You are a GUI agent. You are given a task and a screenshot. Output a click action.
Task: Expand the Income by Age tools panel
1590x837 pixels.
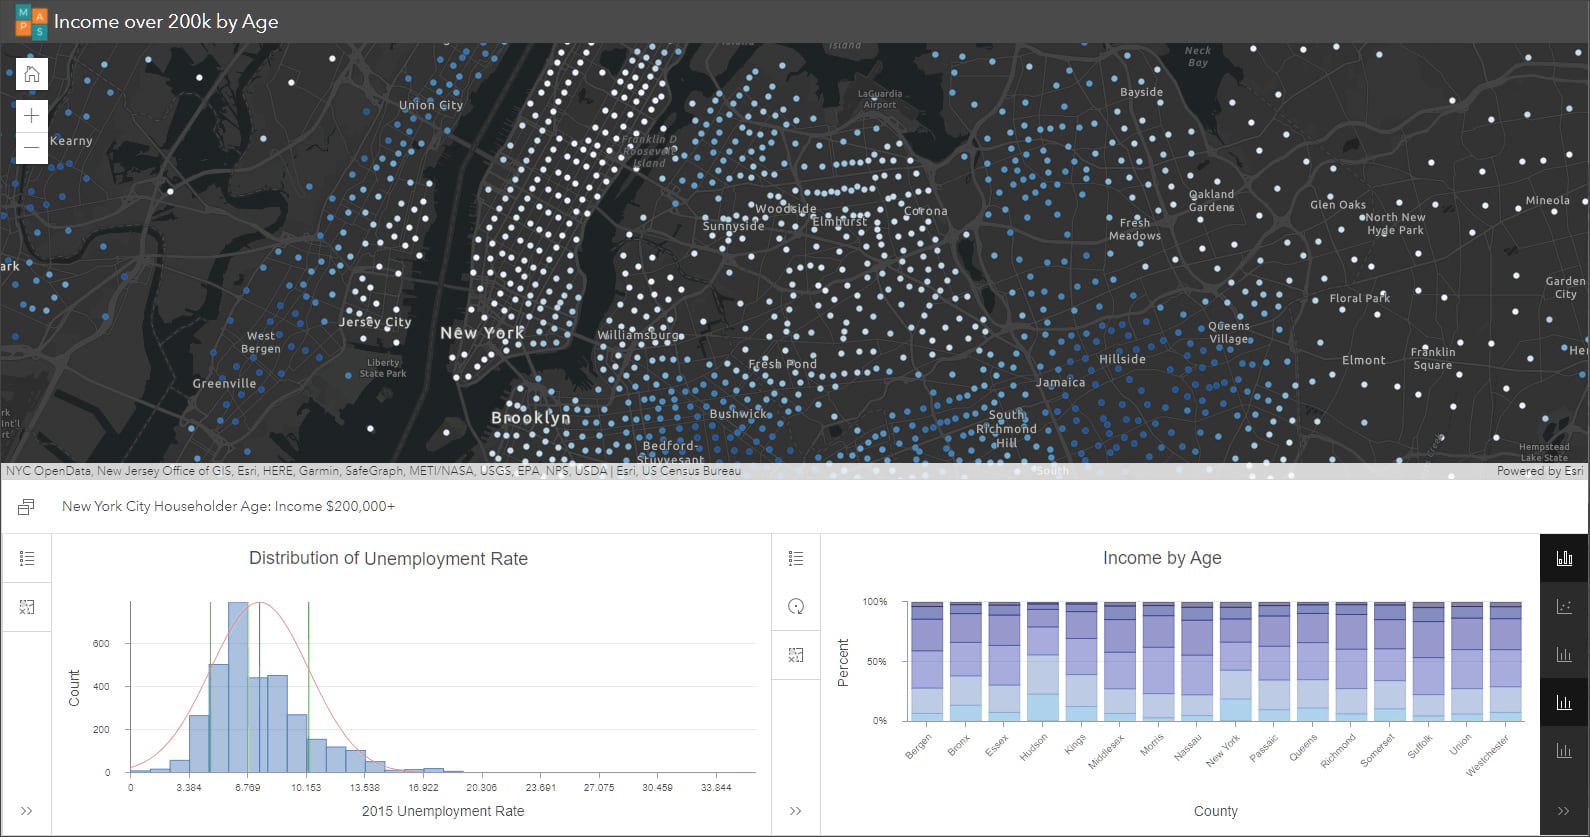tap(796, 811)
